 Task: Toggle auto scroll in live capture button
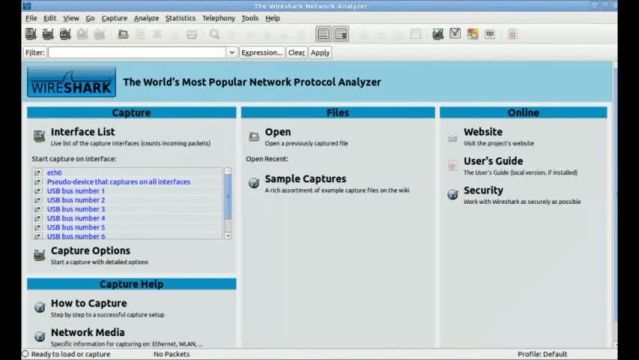tap(341, 34)
